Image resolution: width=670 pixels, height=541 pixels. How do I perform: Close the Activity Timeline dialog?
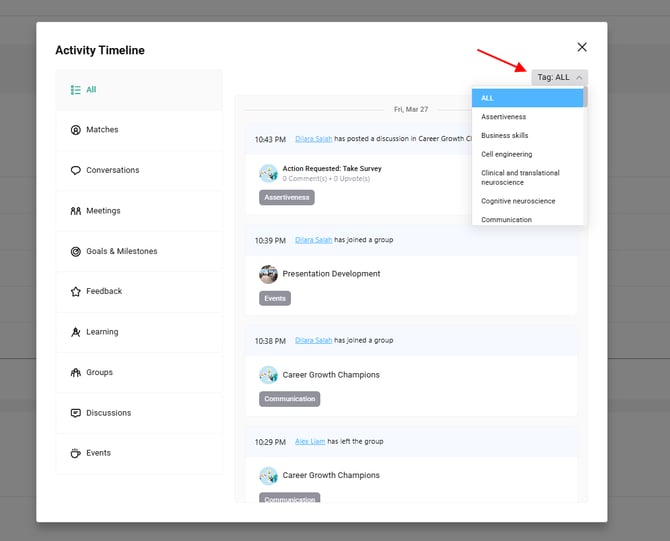[x=582, y=47]
